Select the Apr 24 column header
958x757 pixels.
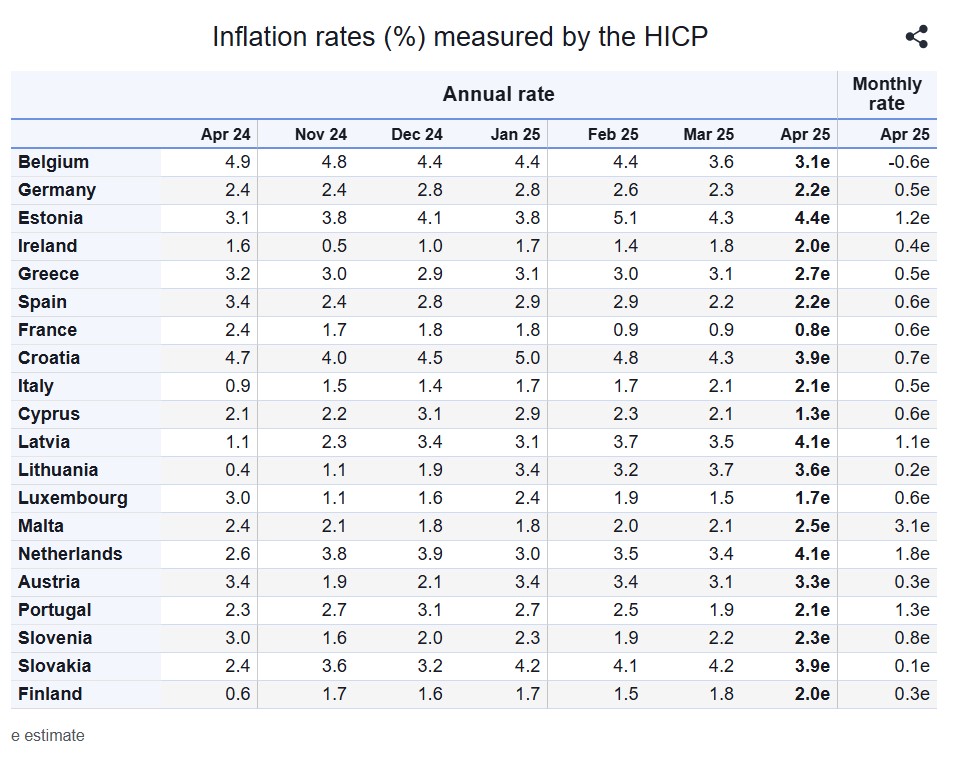click(225, 134)
